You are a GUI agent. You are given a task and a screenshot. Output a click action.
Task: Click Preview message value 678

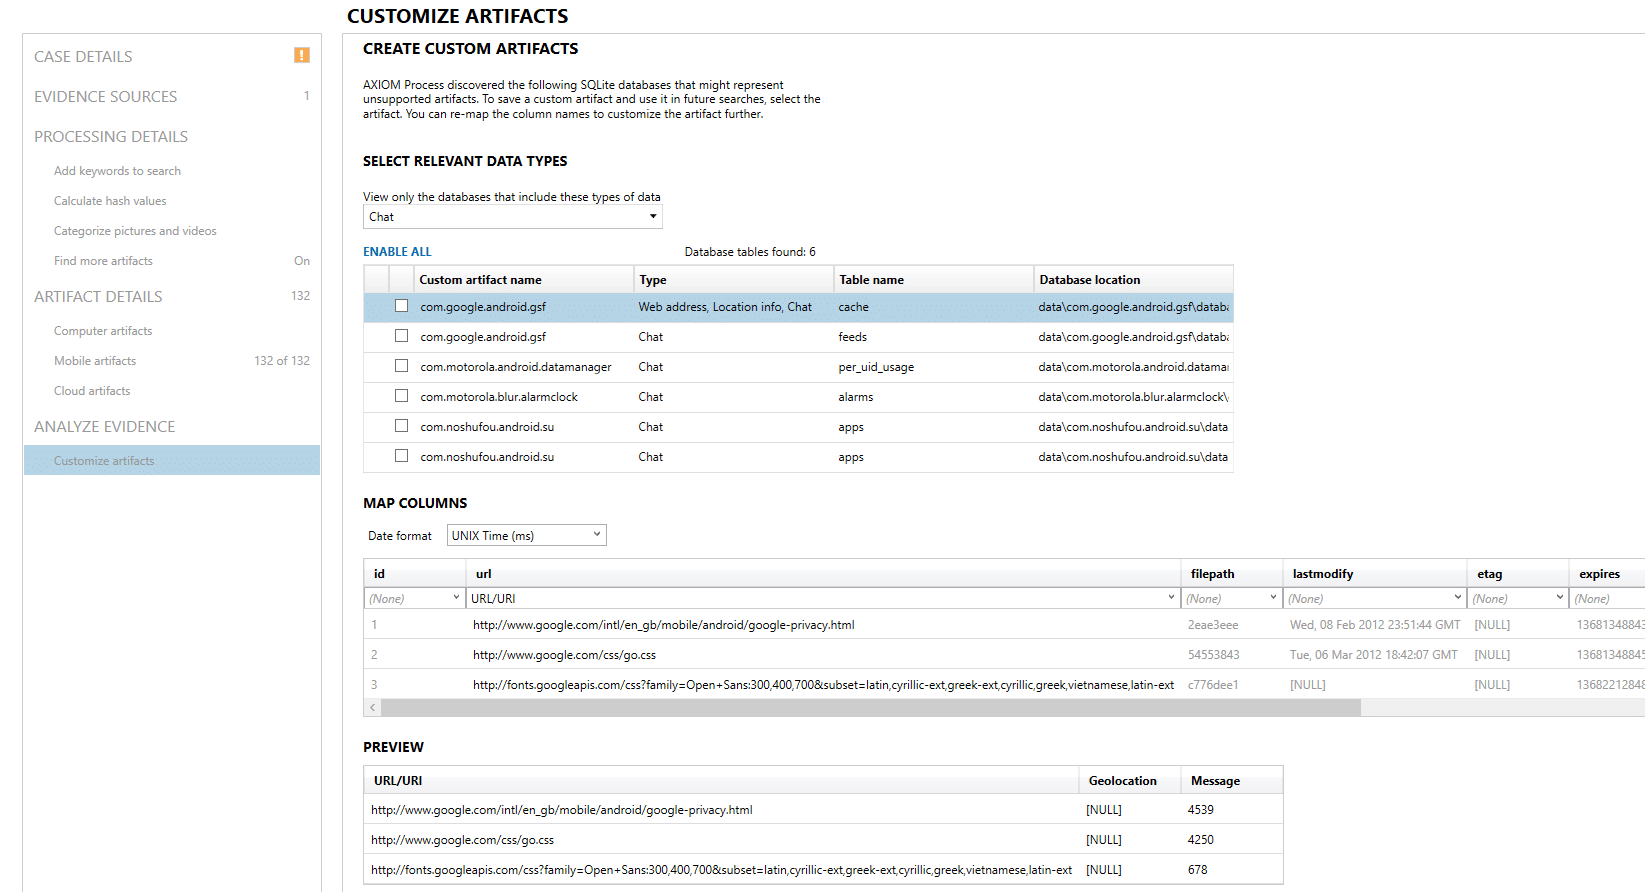(x=1197, y=870)
